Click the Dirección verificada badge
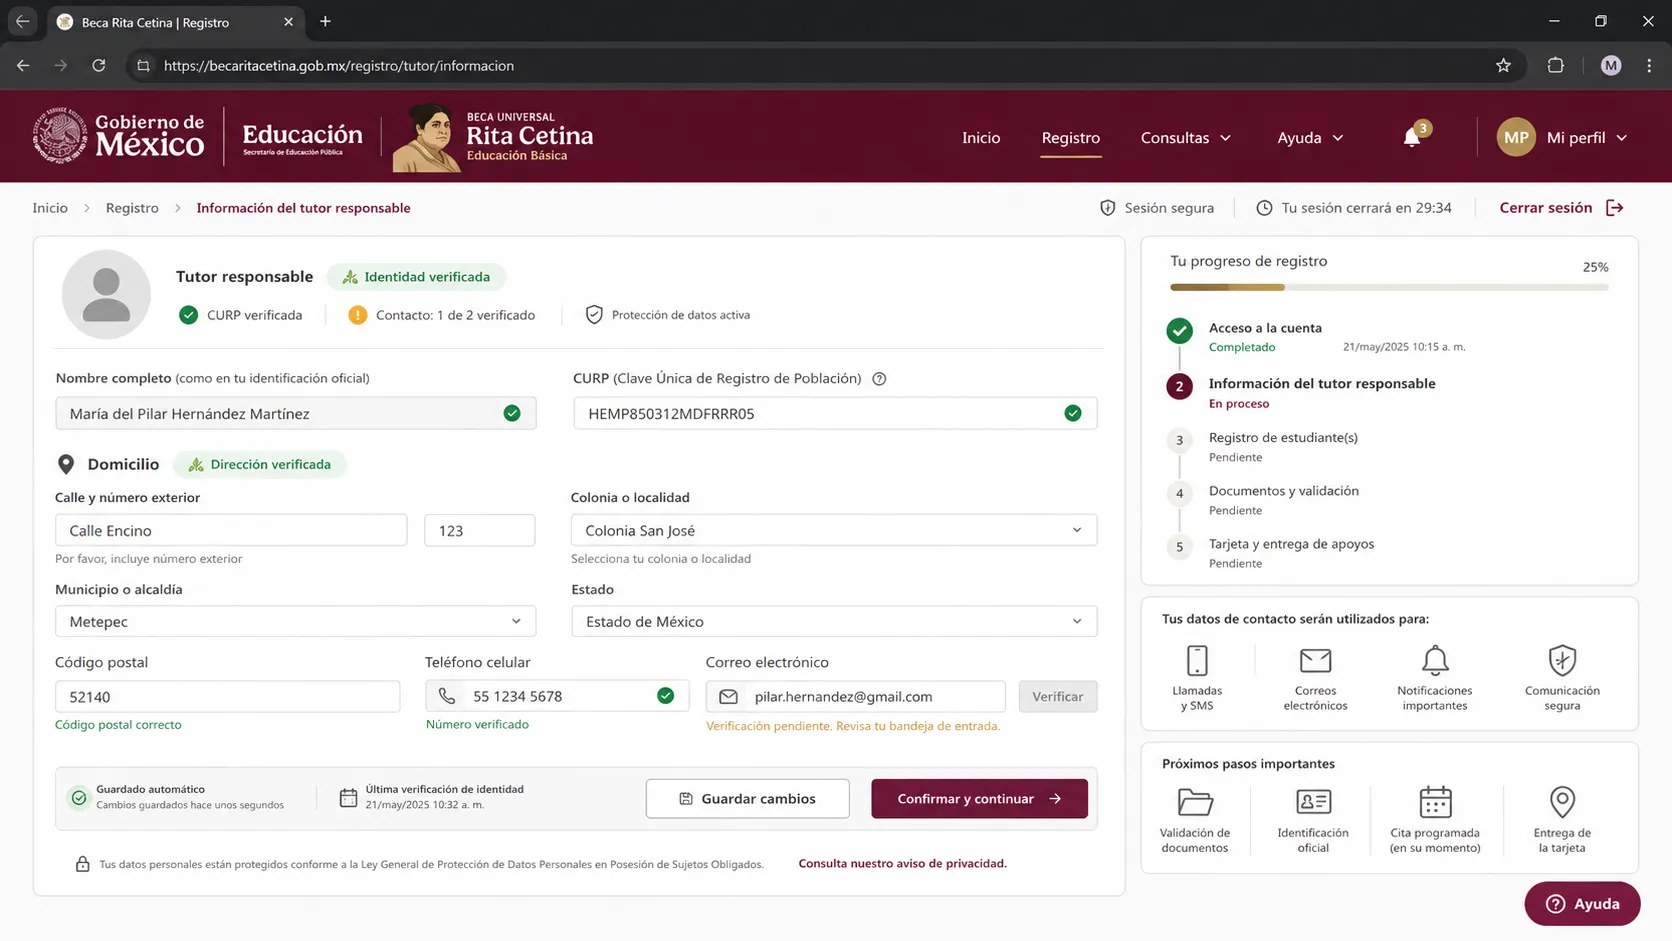 pyautogui.click(x=260, y=465)
